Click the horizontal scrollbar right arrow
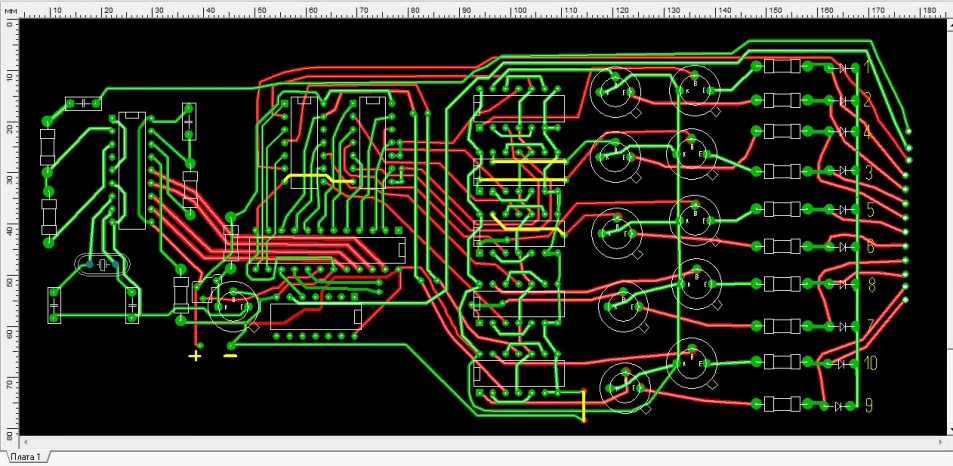Screen dimensions: 953x466 pos(940,442)
